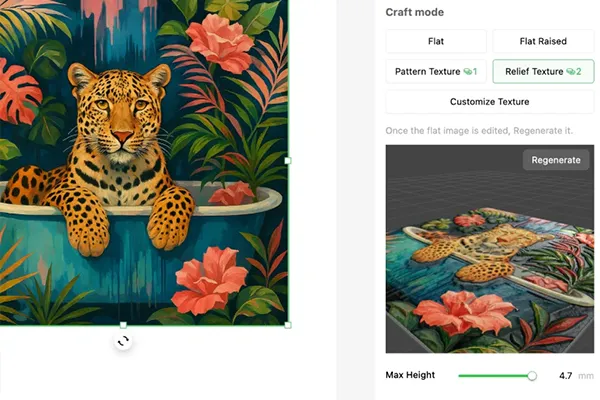The height and width of the screenshot is (400, 600).
Task: Click the bottom-right corner resize handle
Action: (288, 324)
